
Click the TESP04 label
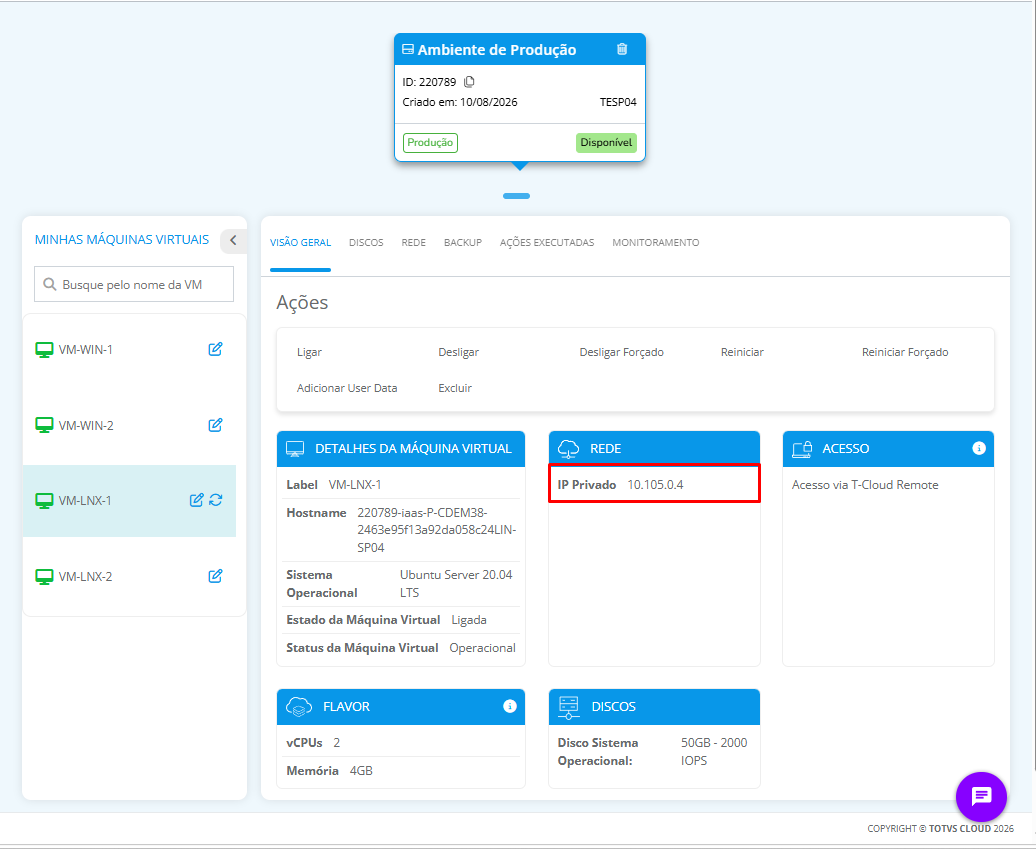[618, 102]
